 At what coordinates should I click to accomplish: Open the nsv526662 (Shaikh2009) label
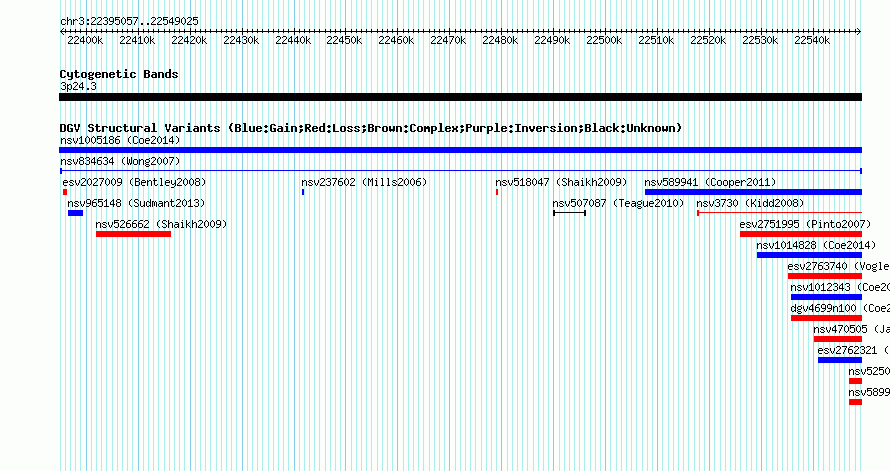click(161, 224)
